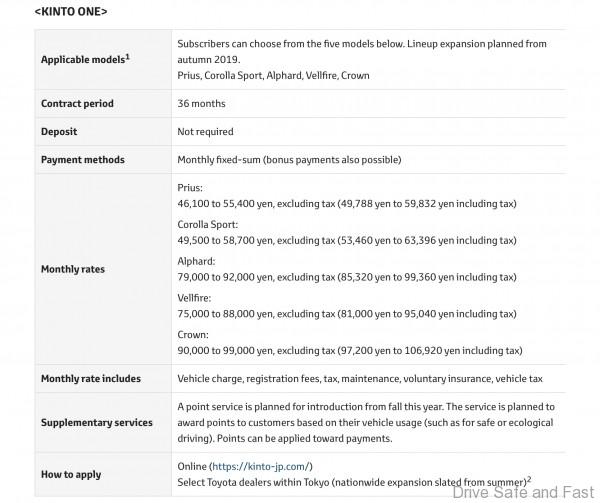
Task: Select the Supplementary services row label
Action: click(95, 422)
